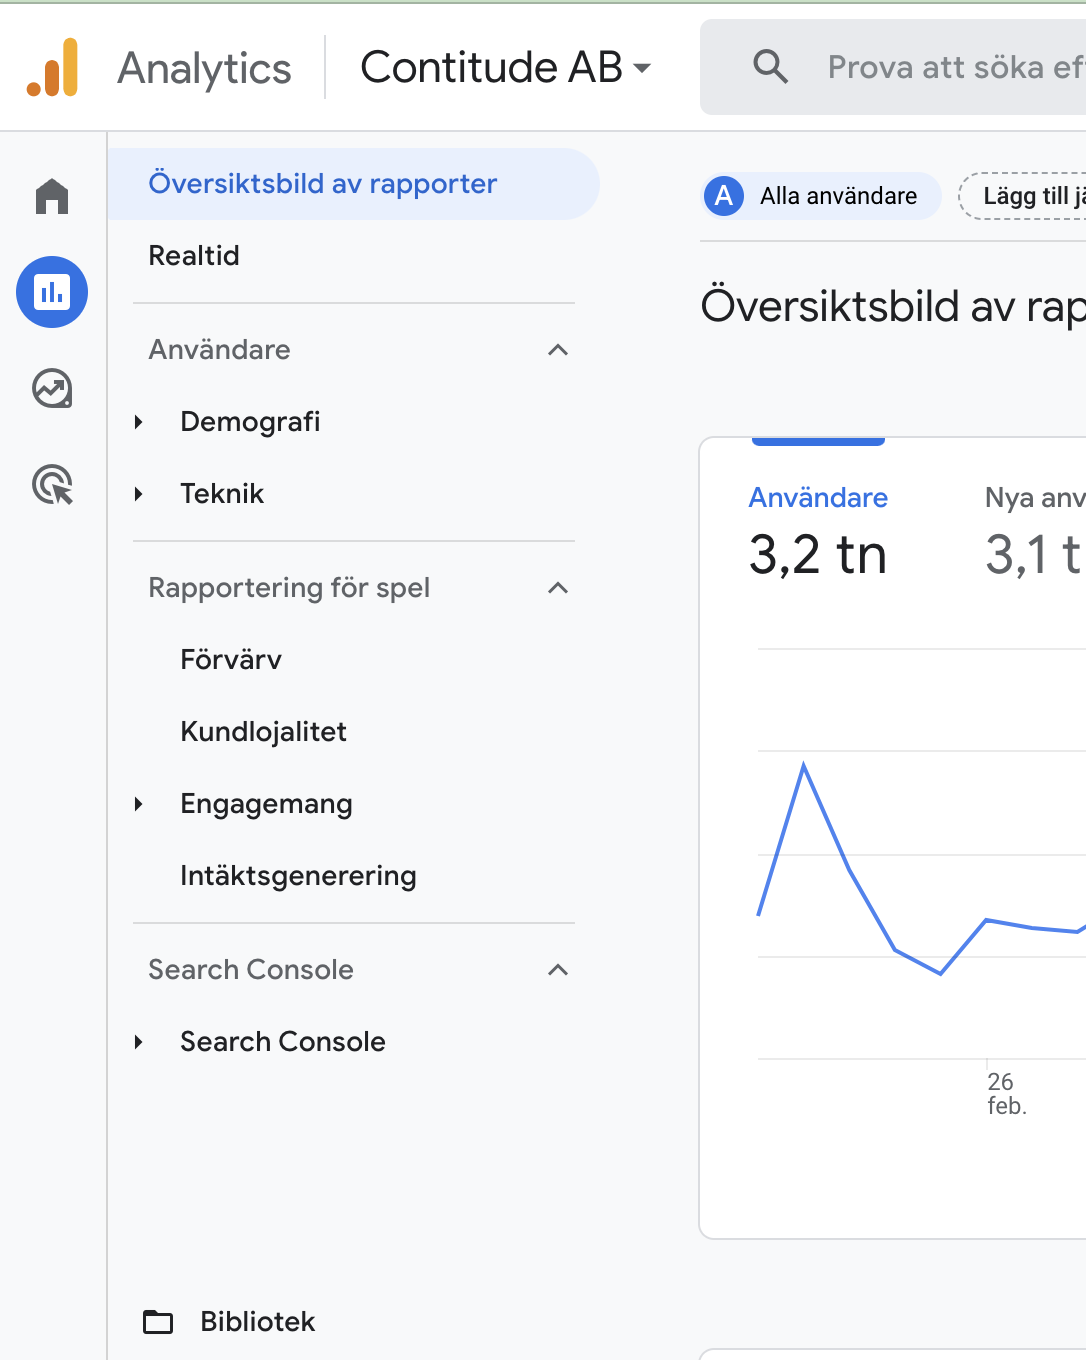Screen dimensions: 1086x1360
Task: Open the Teknik reports
Action: point(222,494)
